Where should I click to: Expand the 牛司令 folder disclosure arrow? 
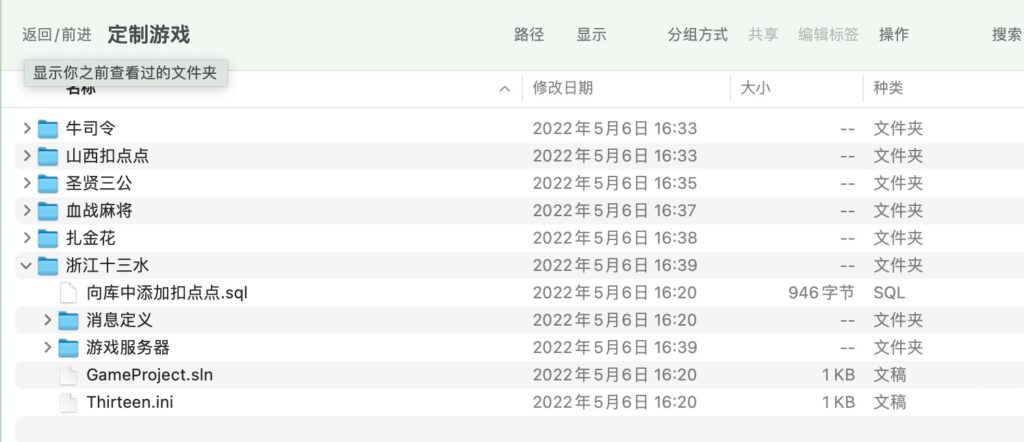pyautogui.click(x=27, y=129)
